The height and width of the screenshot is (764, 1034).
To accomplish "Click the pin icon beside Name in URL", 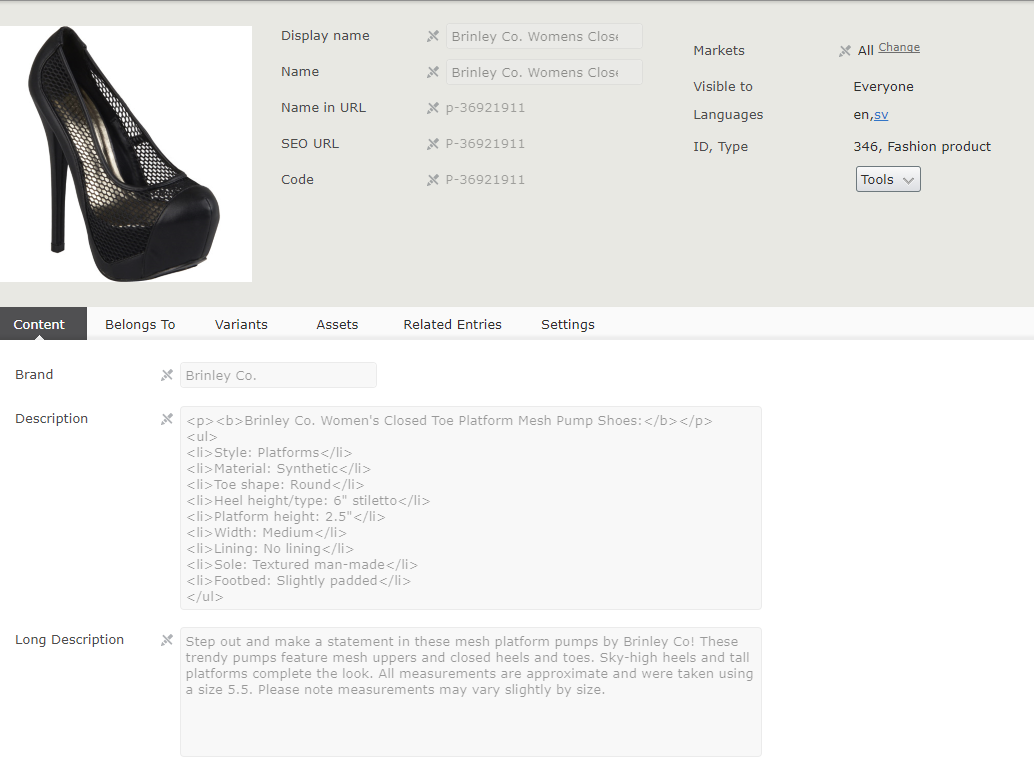I will click(433, 107).
